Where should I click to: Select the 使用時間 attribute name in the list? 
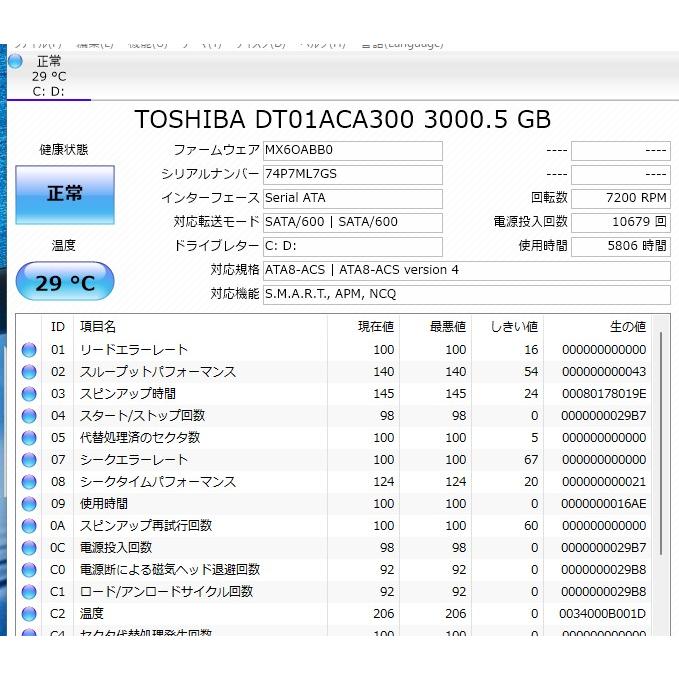pos(104,504)
